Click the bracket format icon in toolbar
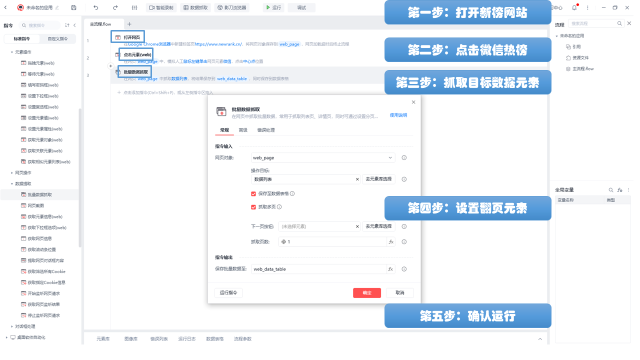This screenshot has height=360, width=640. pyautogui.click(x=134, y=7)
